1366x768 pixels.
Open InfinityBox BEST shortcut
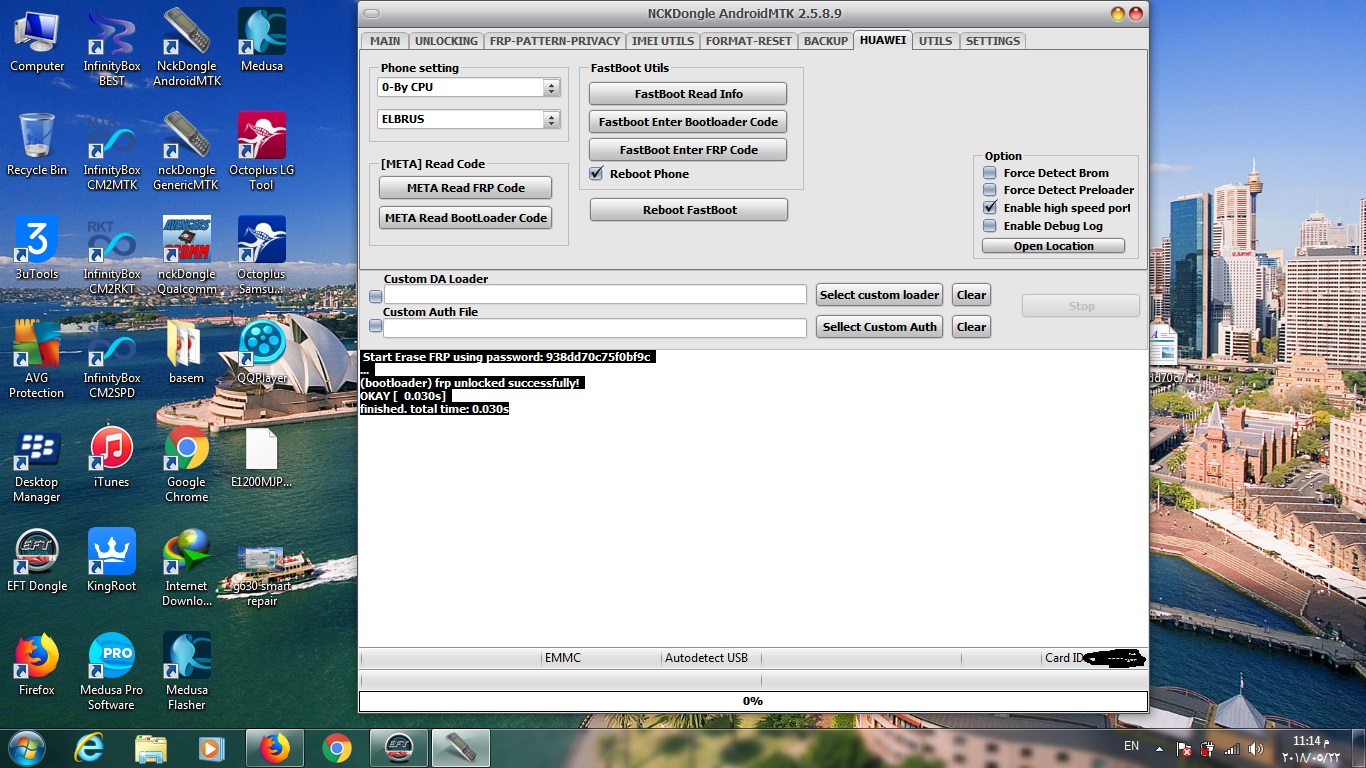click(x=111, y=47)
